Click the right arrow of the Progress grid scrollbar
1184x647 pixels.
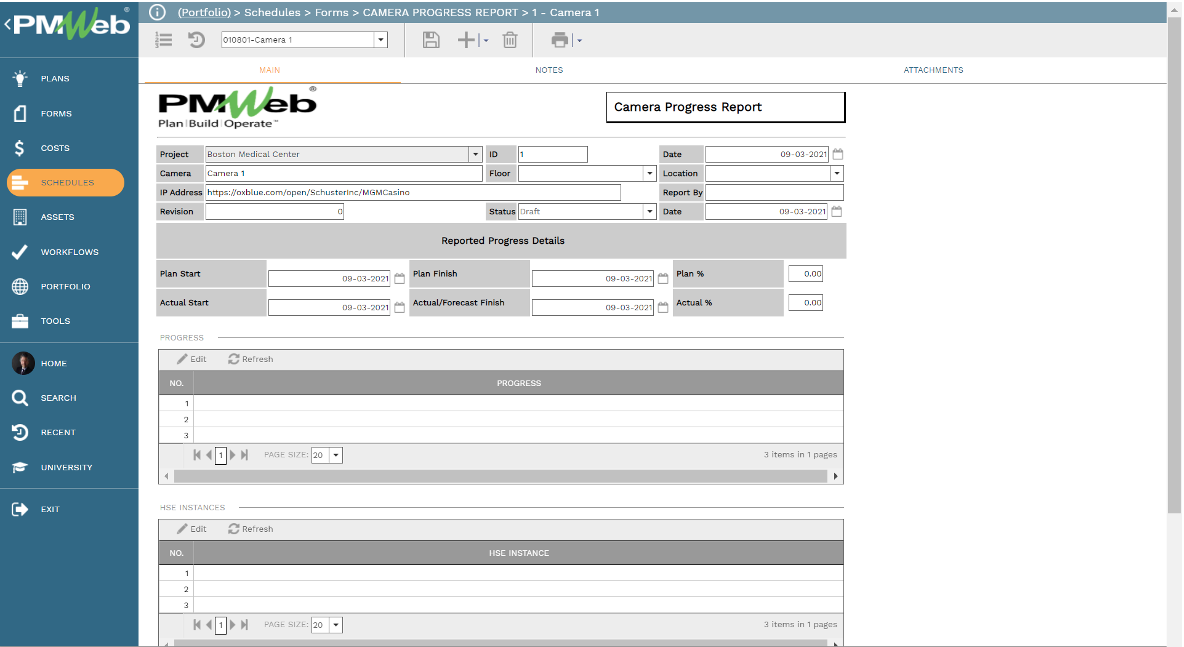835,476
